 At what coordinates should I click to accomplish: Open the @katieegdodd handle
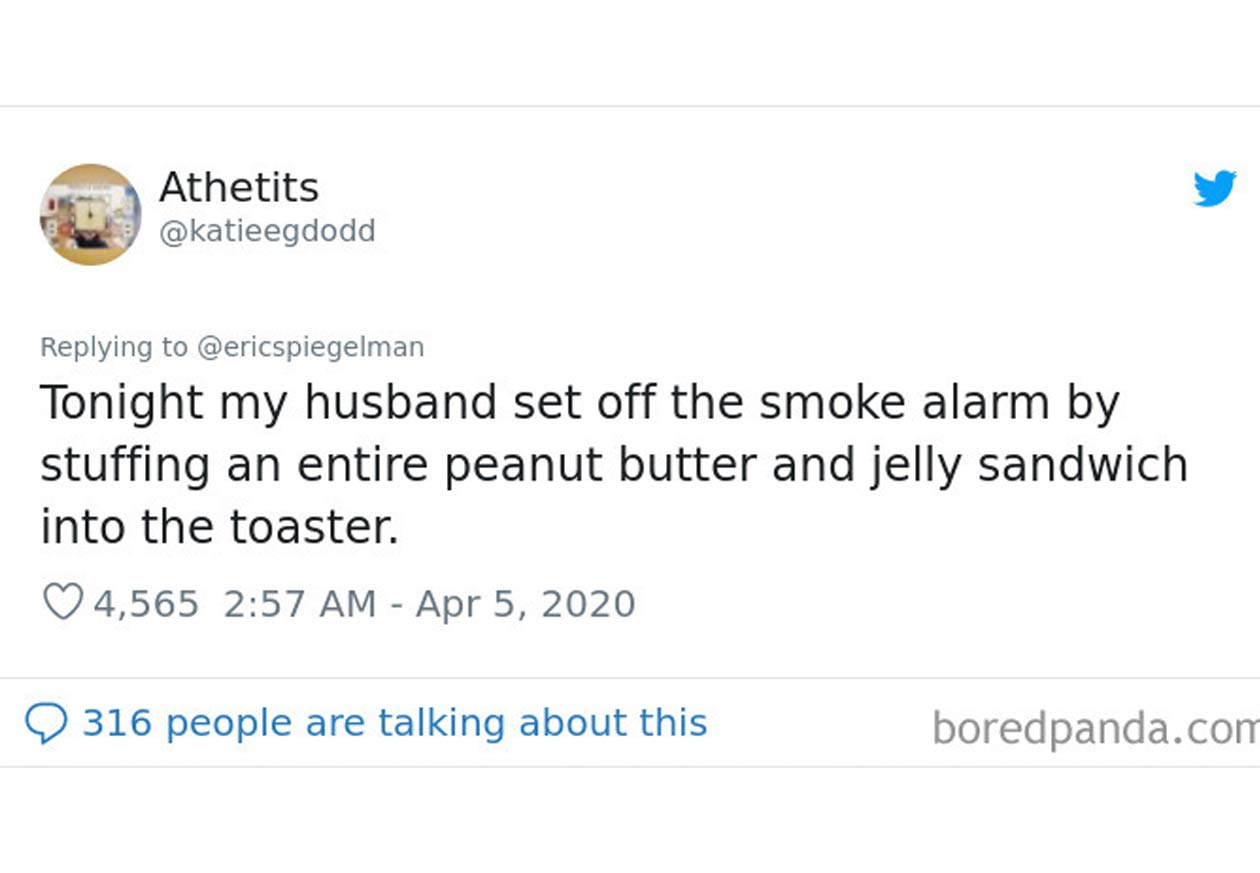coord(267,231)
